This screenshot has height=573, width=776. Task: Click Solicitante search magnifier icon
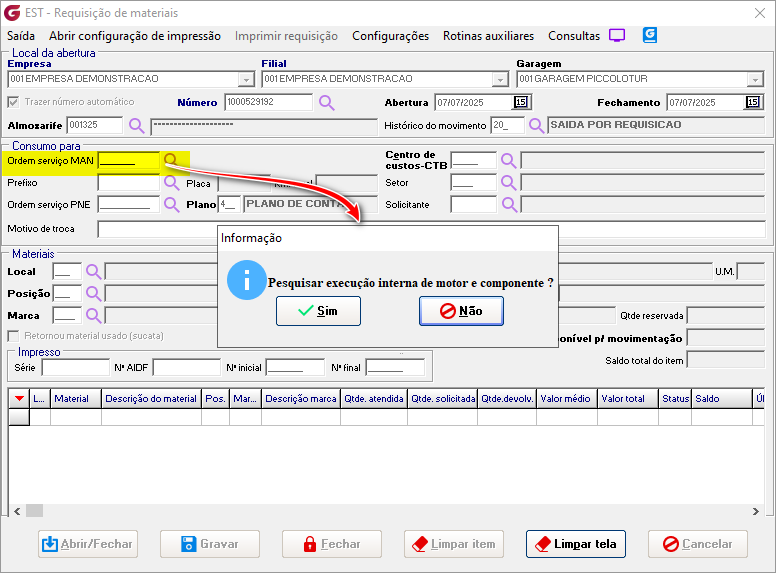click(x=509, y=204)
